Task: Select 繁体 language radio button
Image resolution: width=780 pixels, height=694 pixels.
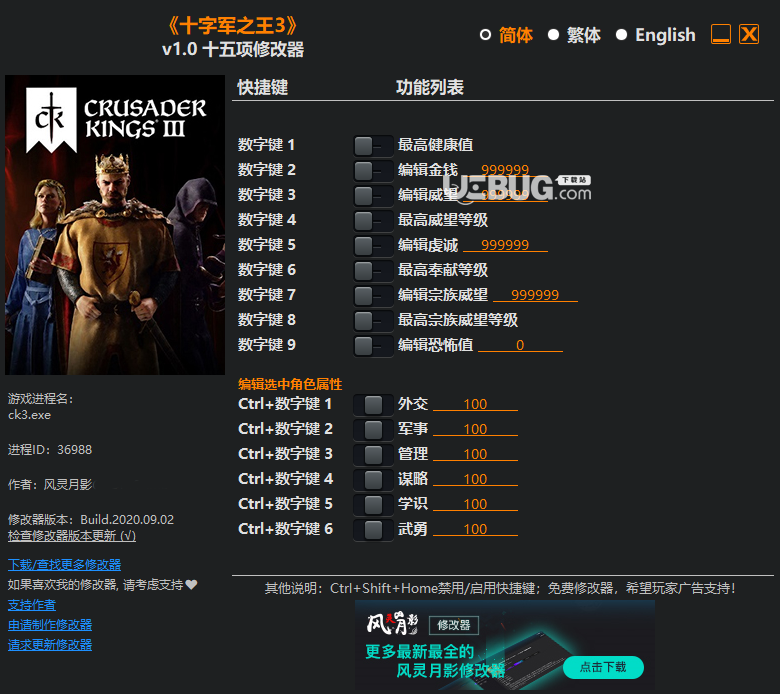Action: (x=553, y=35)
